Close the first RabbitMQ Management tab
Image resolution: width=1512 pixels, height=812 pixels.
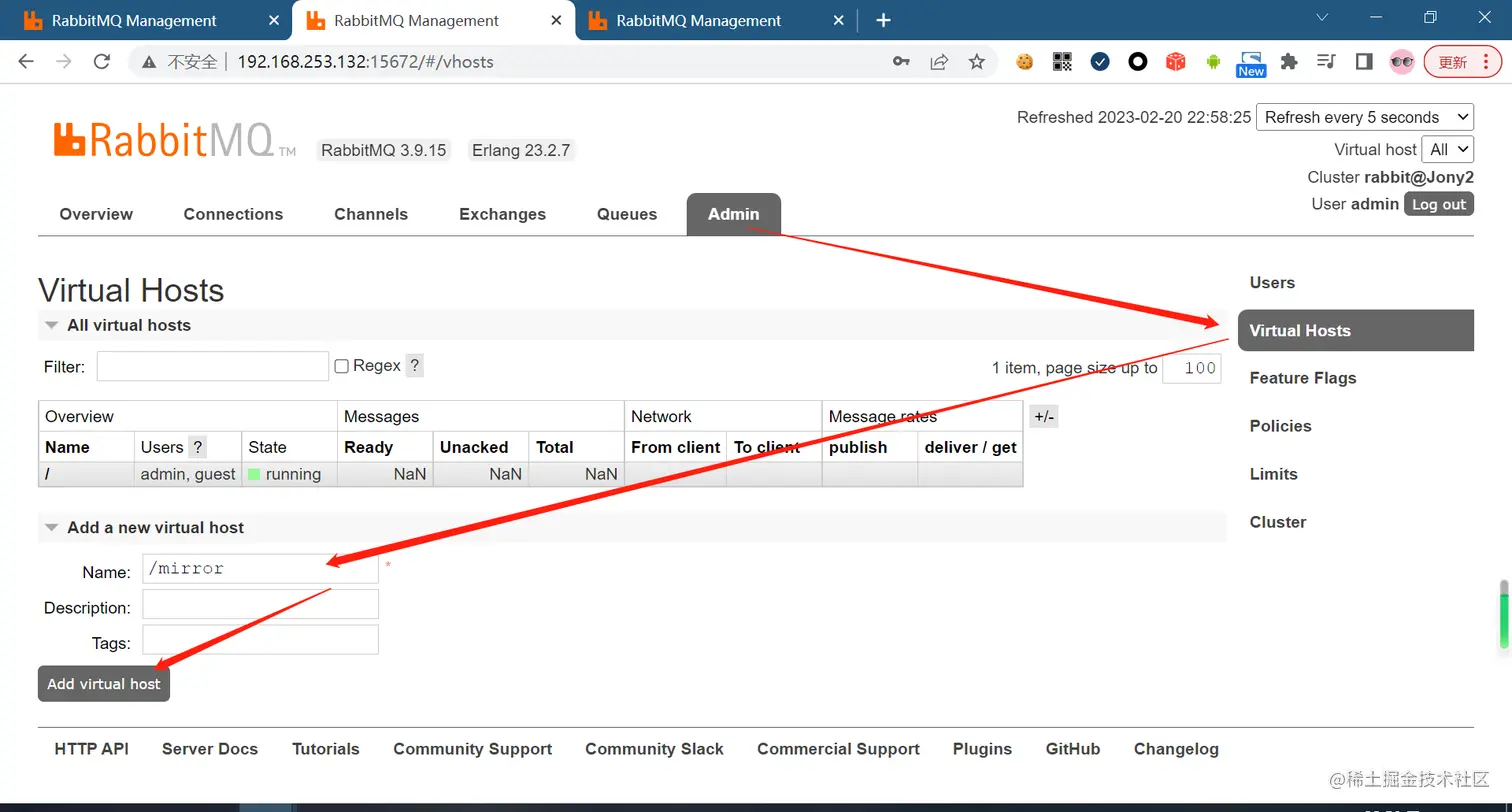(x=274, y=20)
